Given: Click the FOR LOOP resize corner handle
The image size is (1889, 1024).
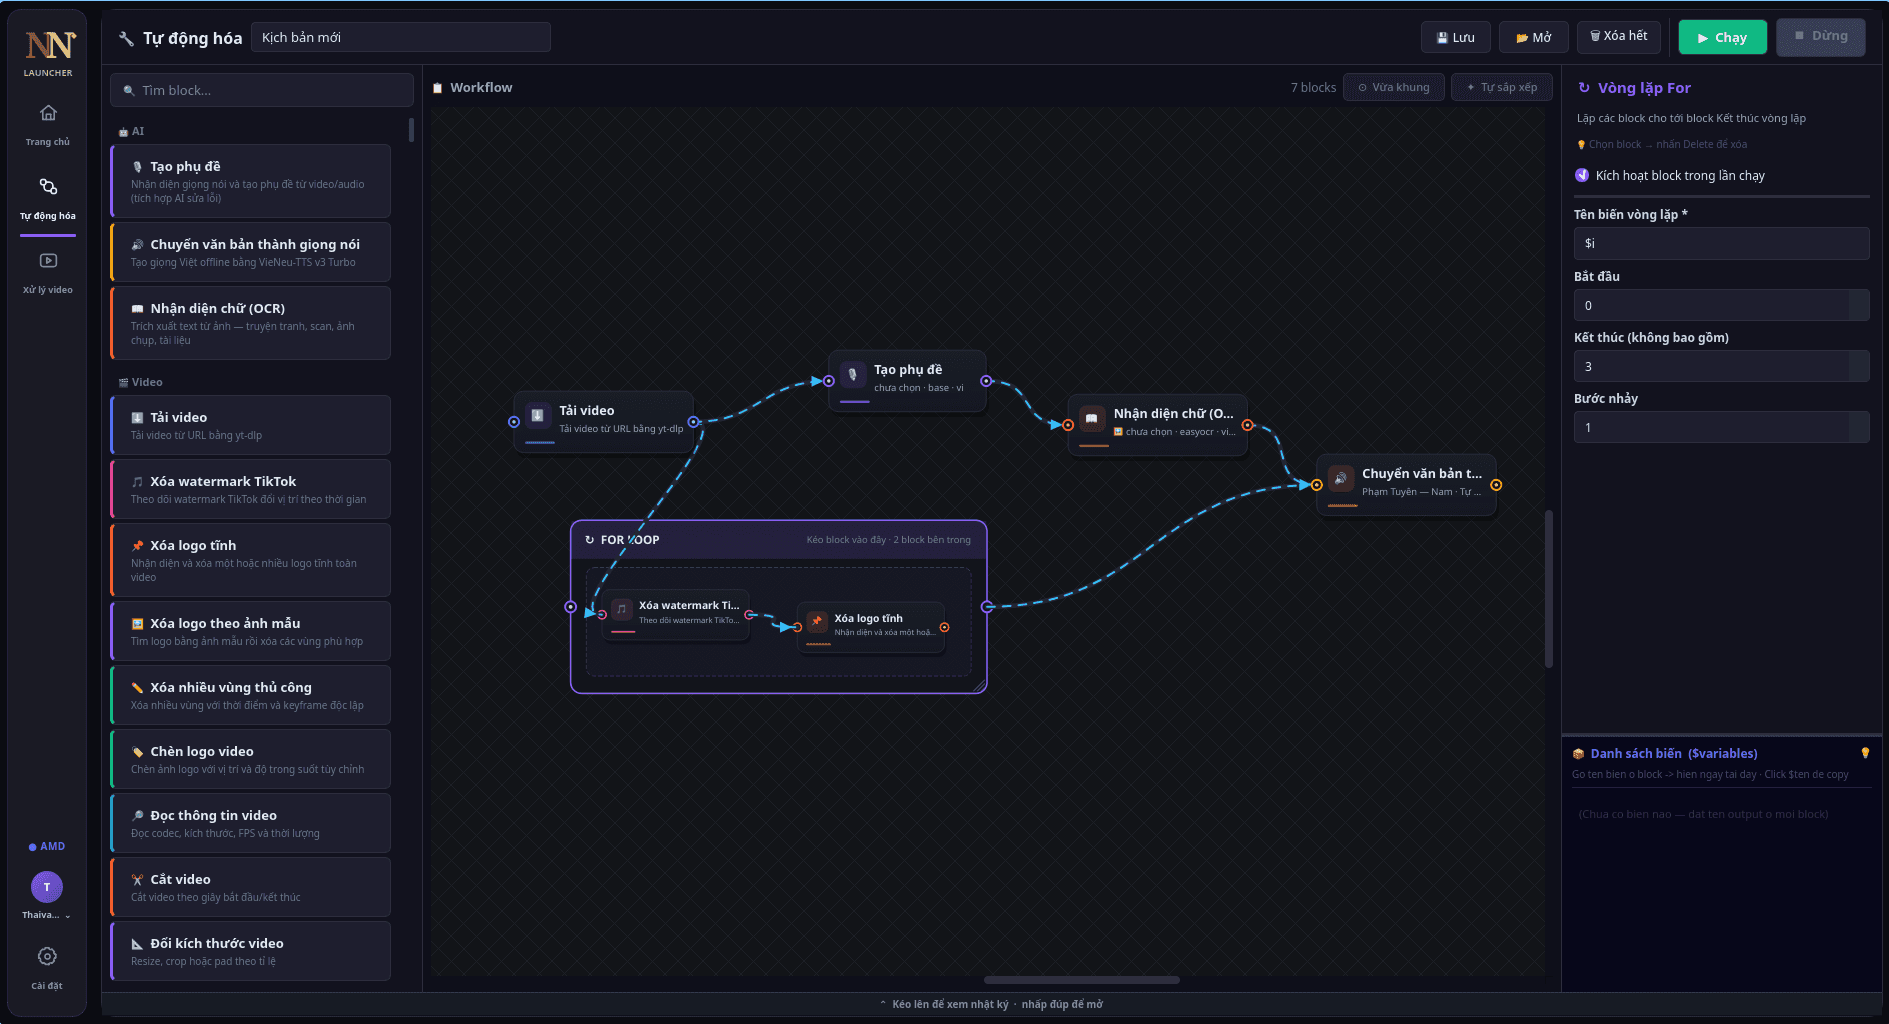Looking at the screenshot, I should (x=980, y=686).
